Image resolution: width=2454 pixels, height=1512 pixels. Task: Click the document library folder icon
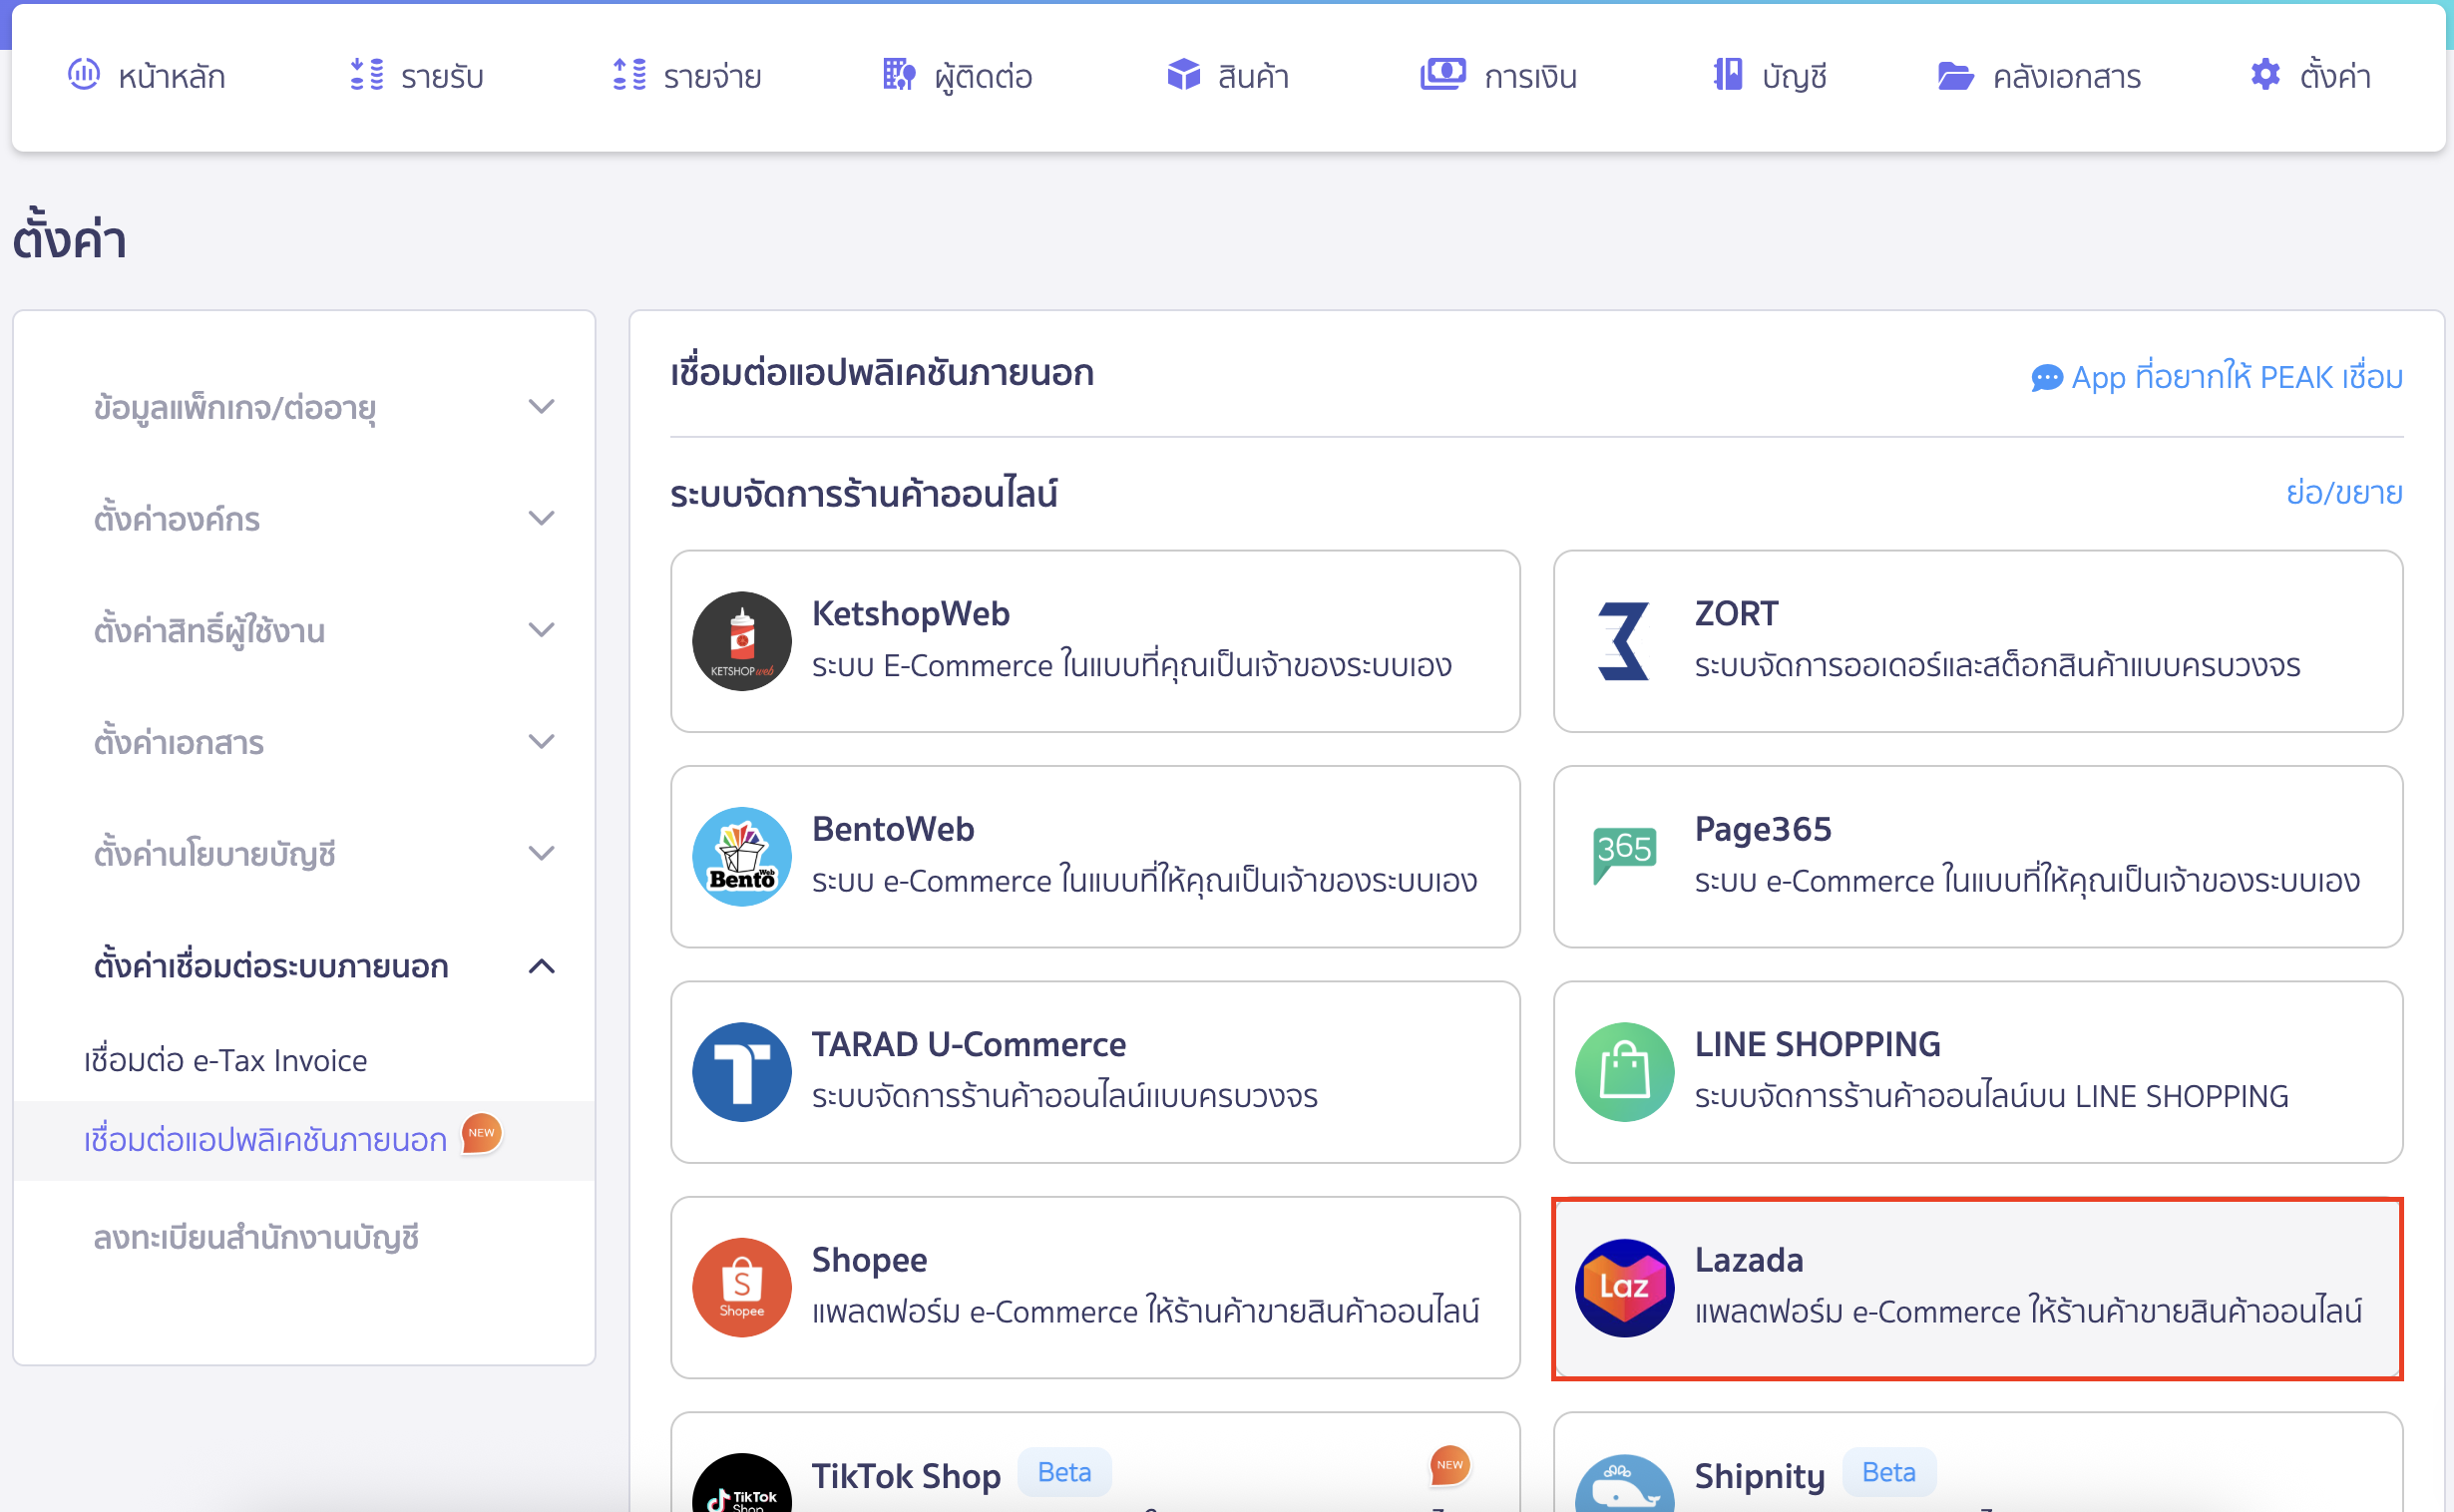coord(1955,75)
